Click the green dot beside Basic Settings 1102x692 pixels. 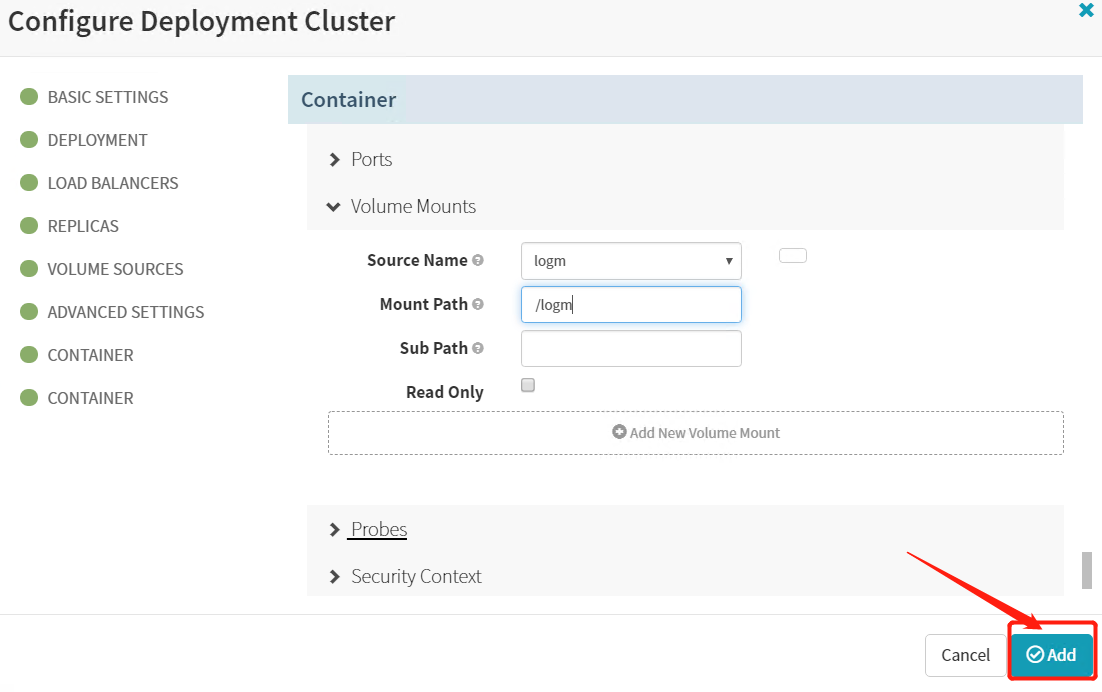[29, 97]
